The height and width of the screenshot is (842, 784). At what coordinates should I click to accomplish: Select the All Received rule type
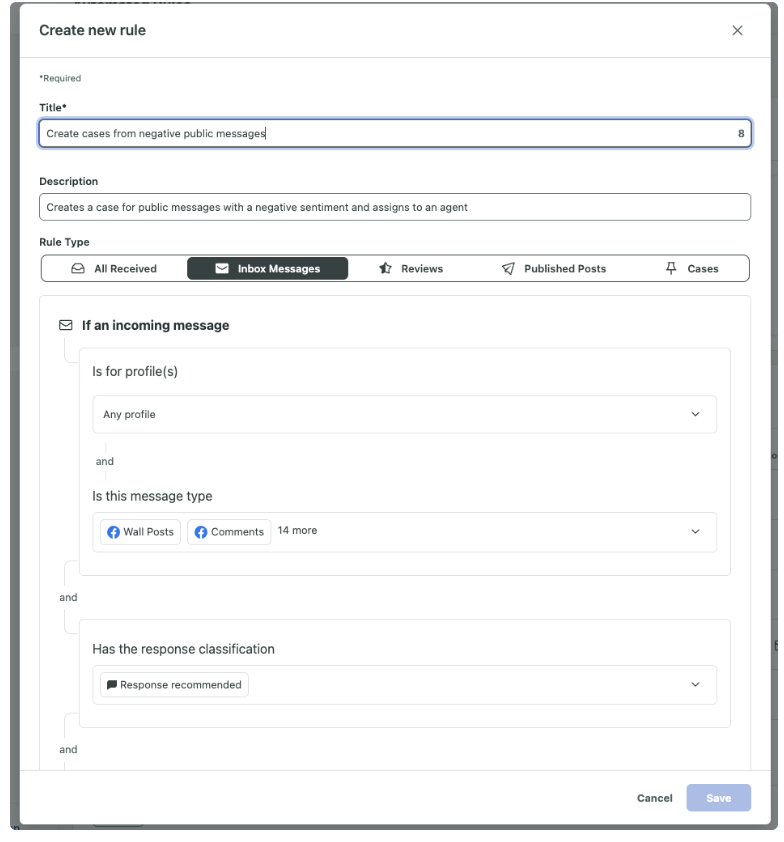114,268
